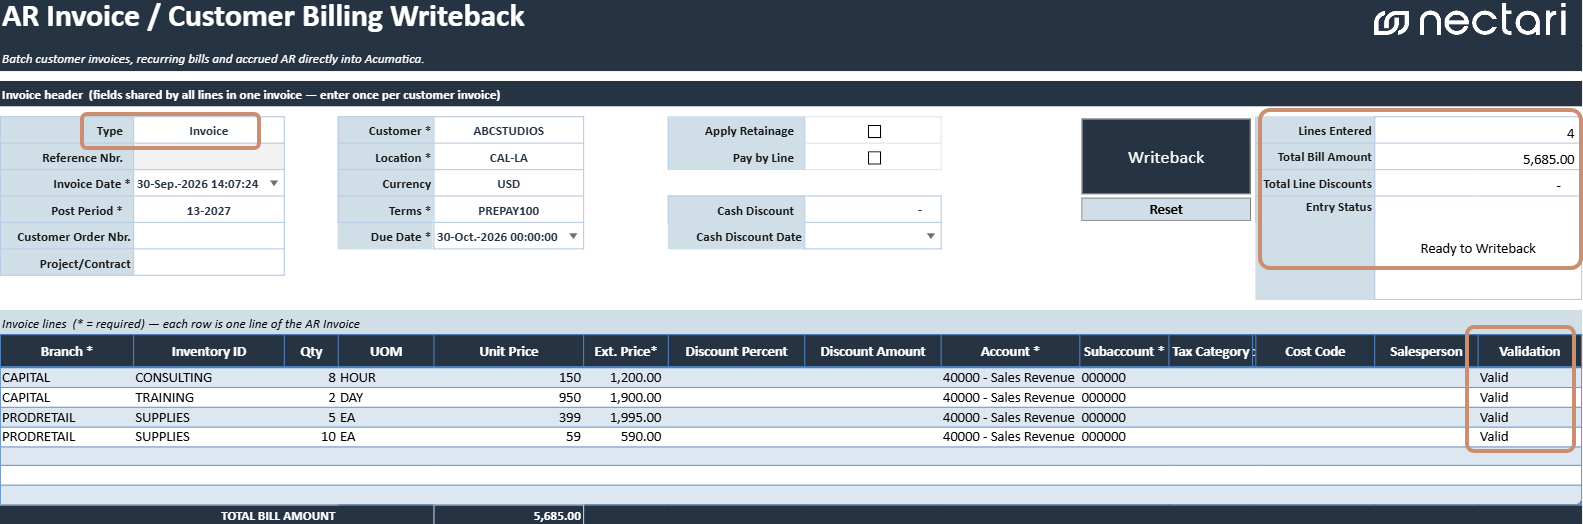Click the Cost Code column header
This screenshot has width=1583, height=524.
point(1315,351)
